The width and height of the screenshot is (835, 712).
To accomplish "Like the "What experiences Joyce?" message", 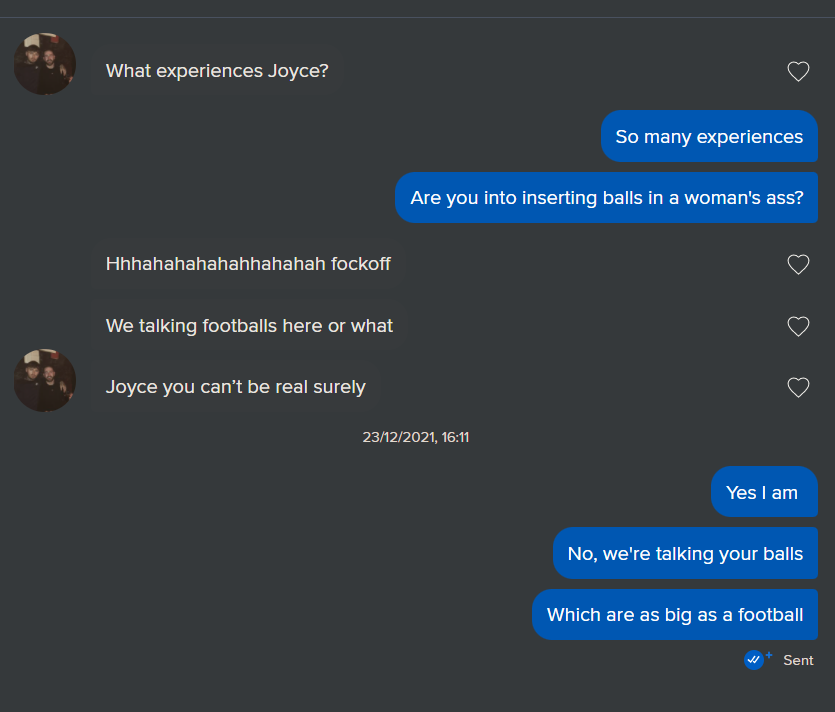I will (798, 71).
